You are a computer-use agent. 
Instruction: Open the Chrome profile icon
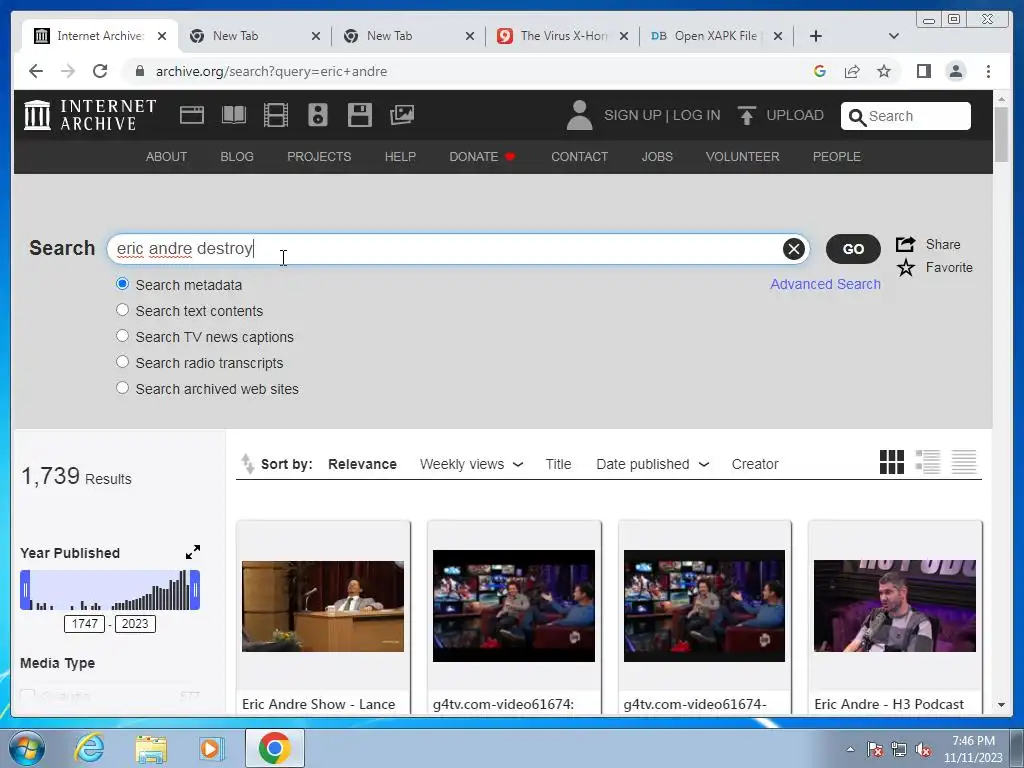point(955,71)
